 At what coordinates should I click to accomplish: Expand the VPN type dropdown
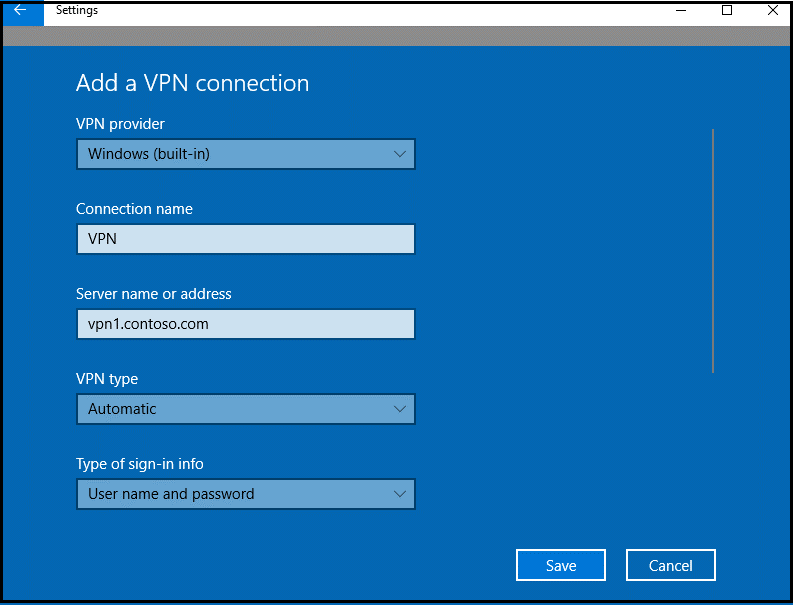point(246,409)
